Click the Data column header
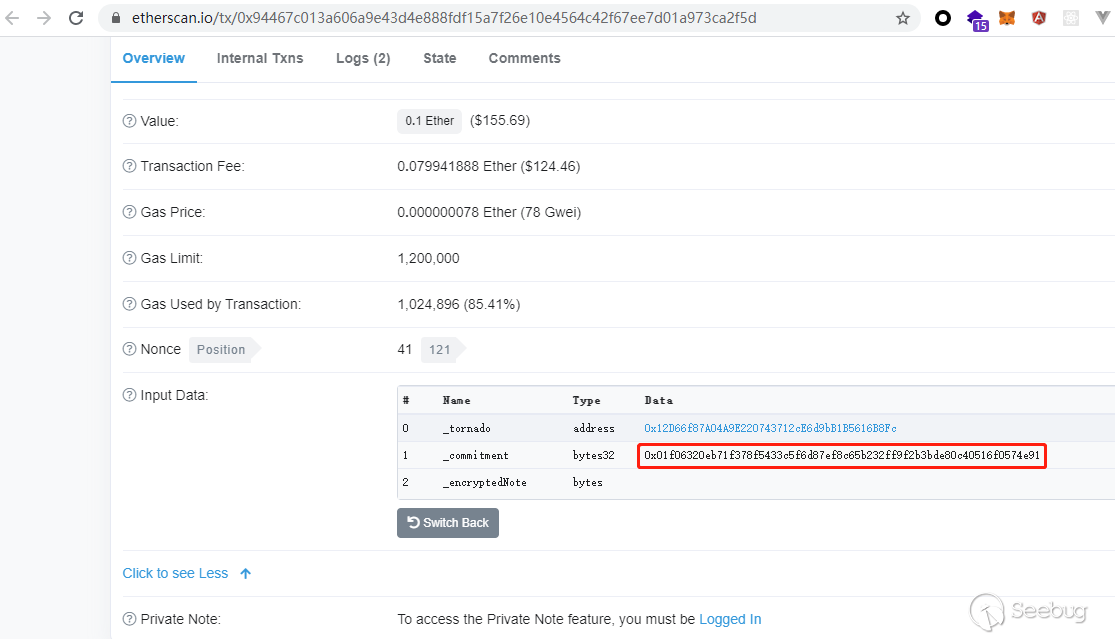 tap(658, 400)
